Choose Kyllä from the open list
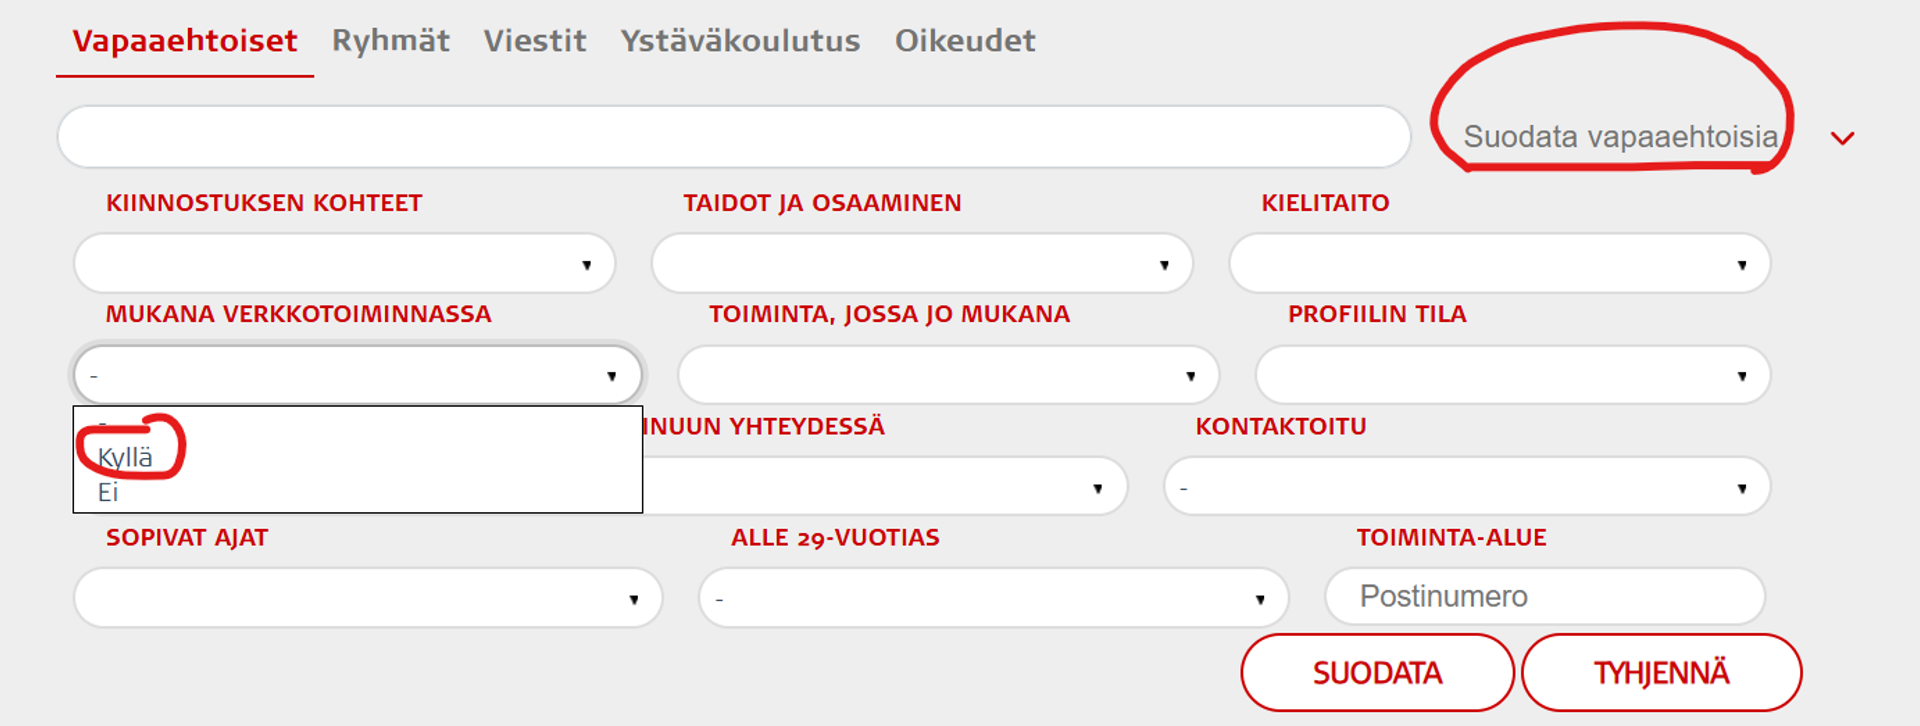 click(x=126, y=458)
